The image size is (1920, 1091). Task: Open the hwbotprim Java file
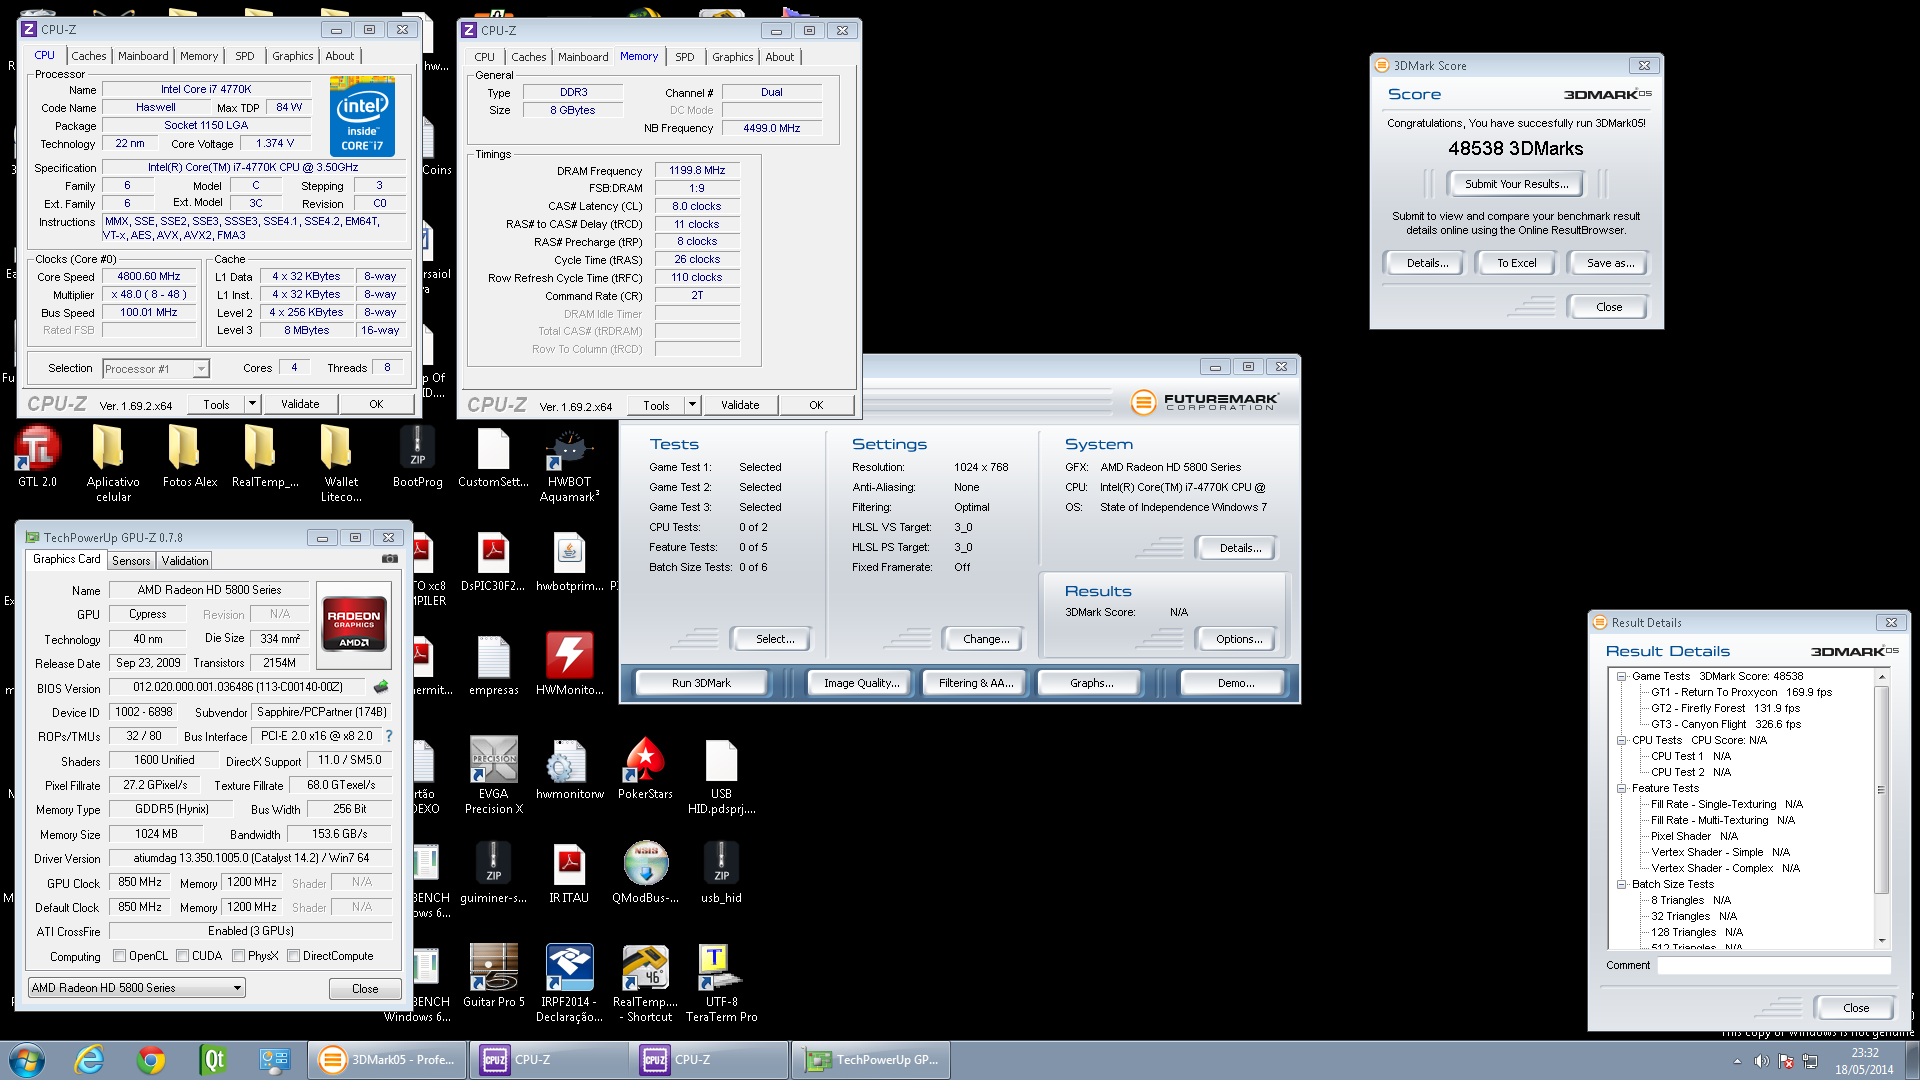569,562
